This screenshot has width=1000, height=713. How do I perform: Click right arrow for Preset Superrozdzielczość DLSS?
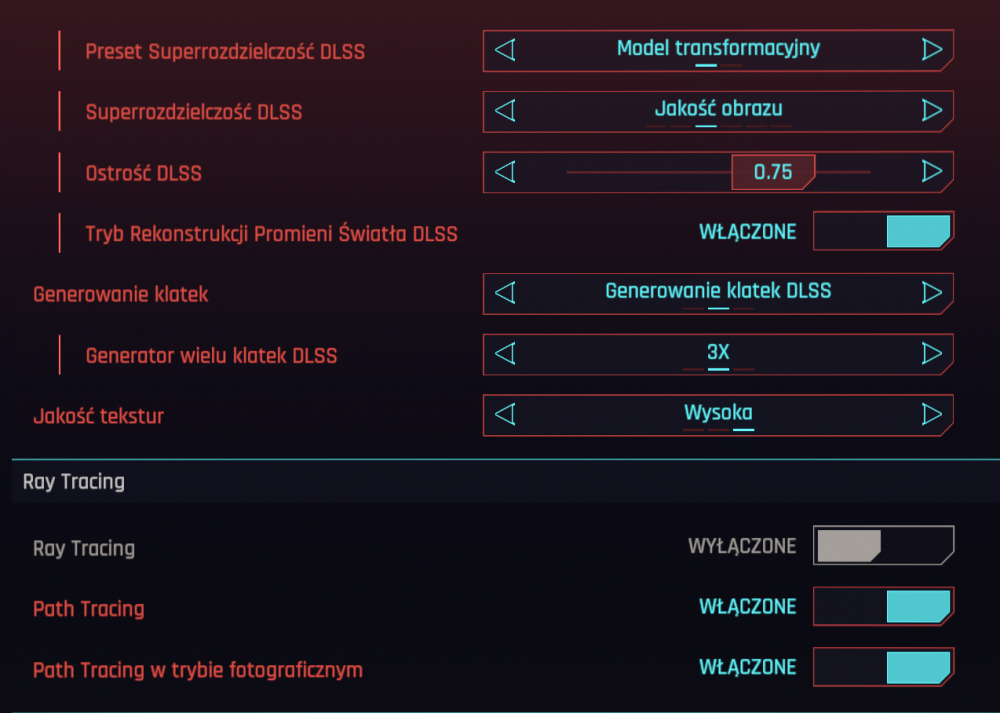(x=932, y=50)
